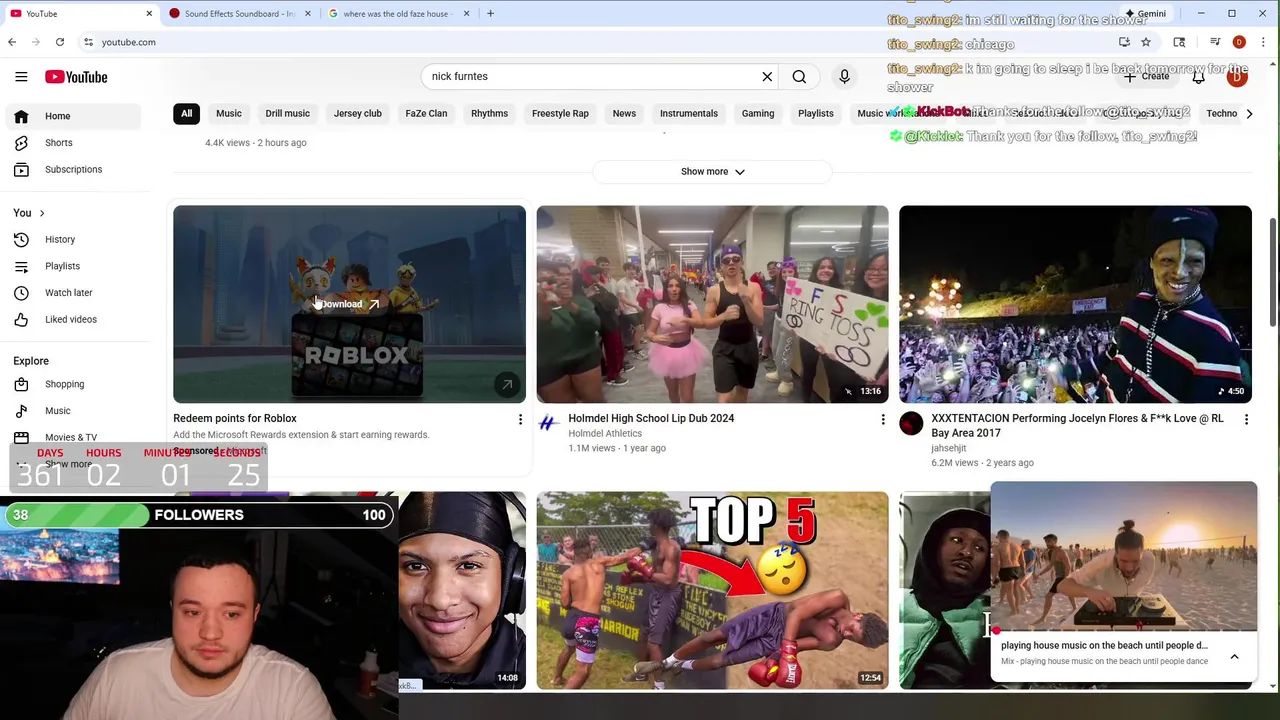Image resolution: width=1280 pixels, height=720 pixels.
Task: Click the magnifier search button
Action: click(799, 77)
